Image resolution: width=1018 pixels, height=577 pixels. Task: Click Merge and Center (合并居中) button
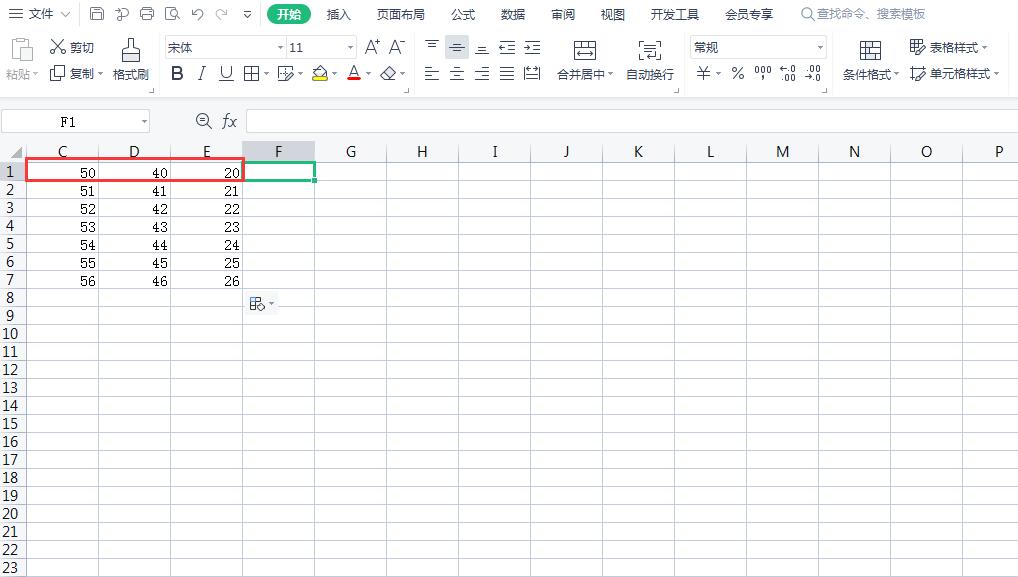(x=585, y=60)
